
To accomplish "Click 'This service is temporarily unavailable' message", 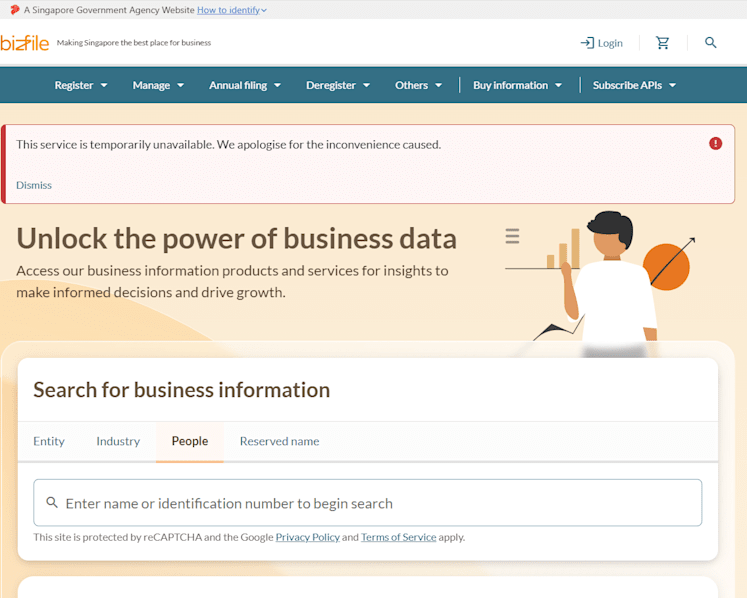I will tap(229, 144).
